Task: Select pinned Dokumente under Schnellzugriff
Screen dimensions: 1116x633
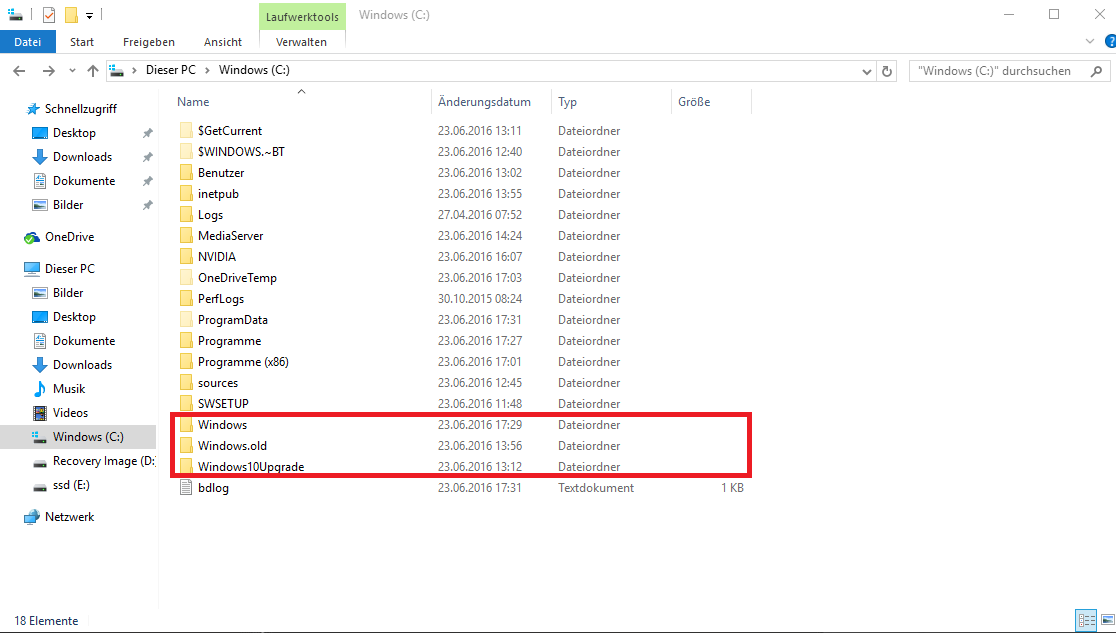Action: (83, 181)
